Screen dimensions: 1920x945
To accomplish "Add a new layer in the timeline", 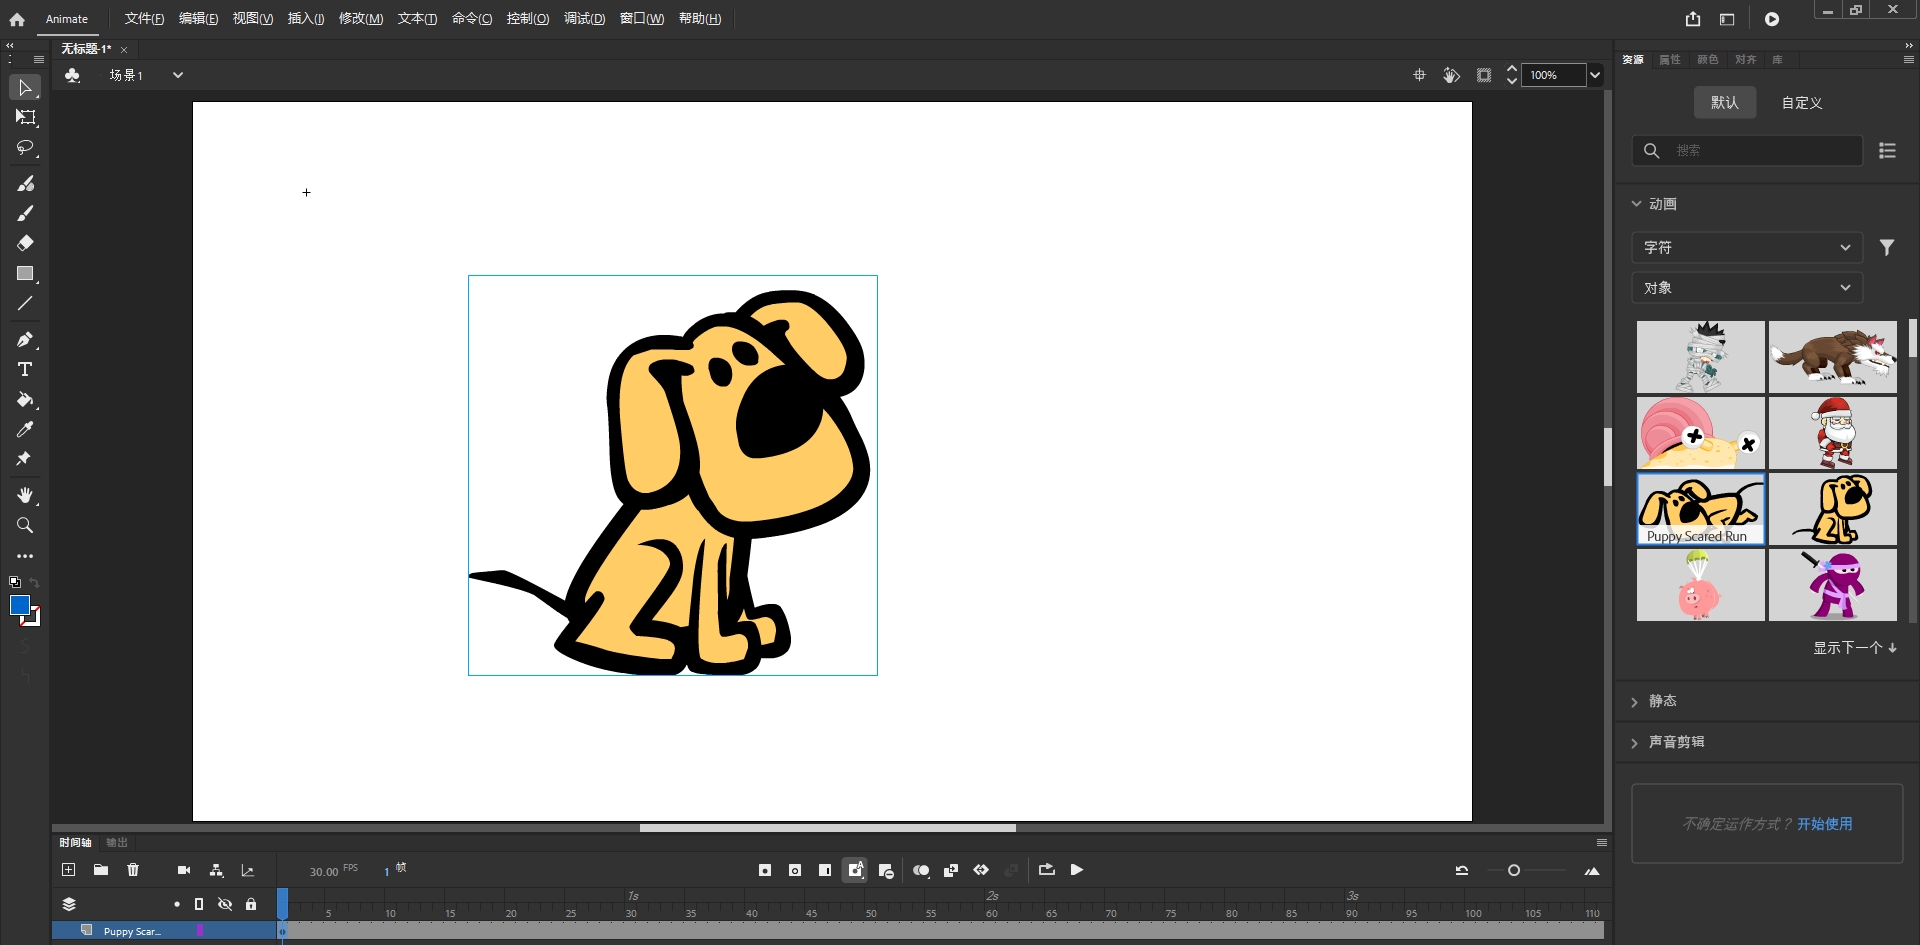I will pyautogui.click(x=68, y=870).
